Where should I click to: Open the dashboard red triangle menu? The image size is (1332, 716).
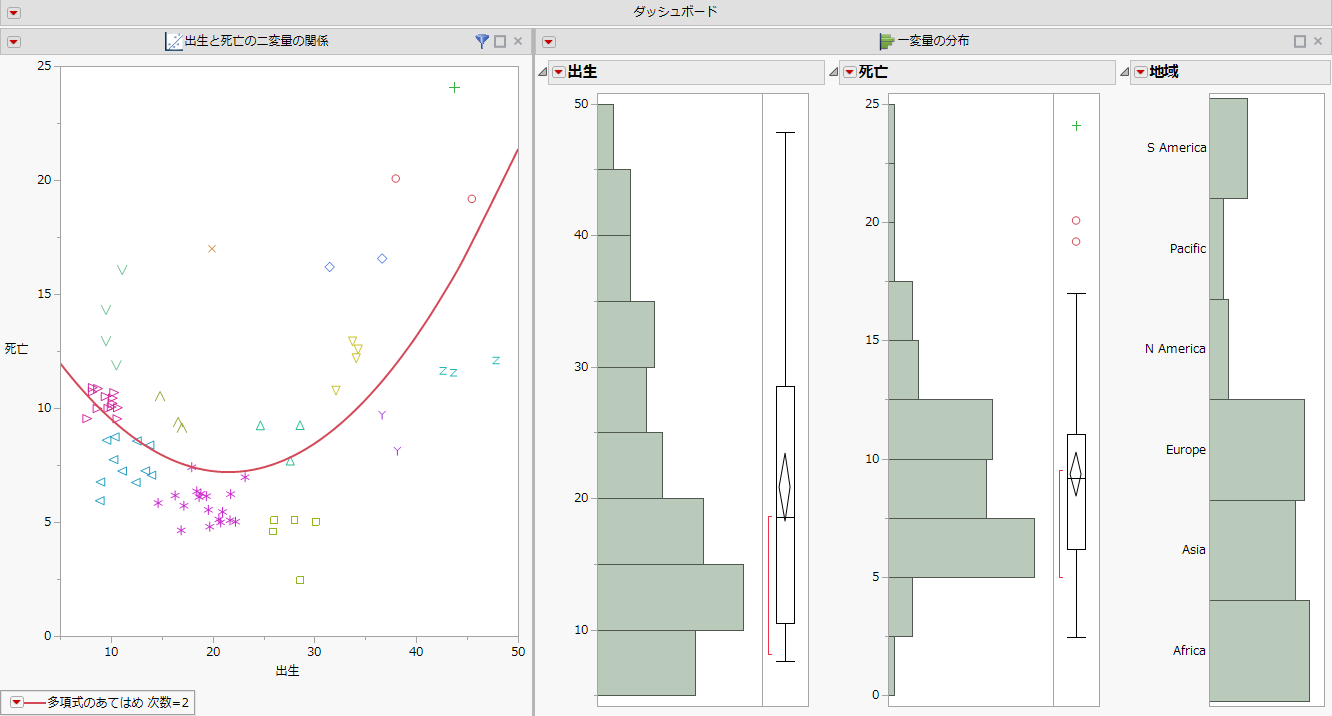click(14, 12)
